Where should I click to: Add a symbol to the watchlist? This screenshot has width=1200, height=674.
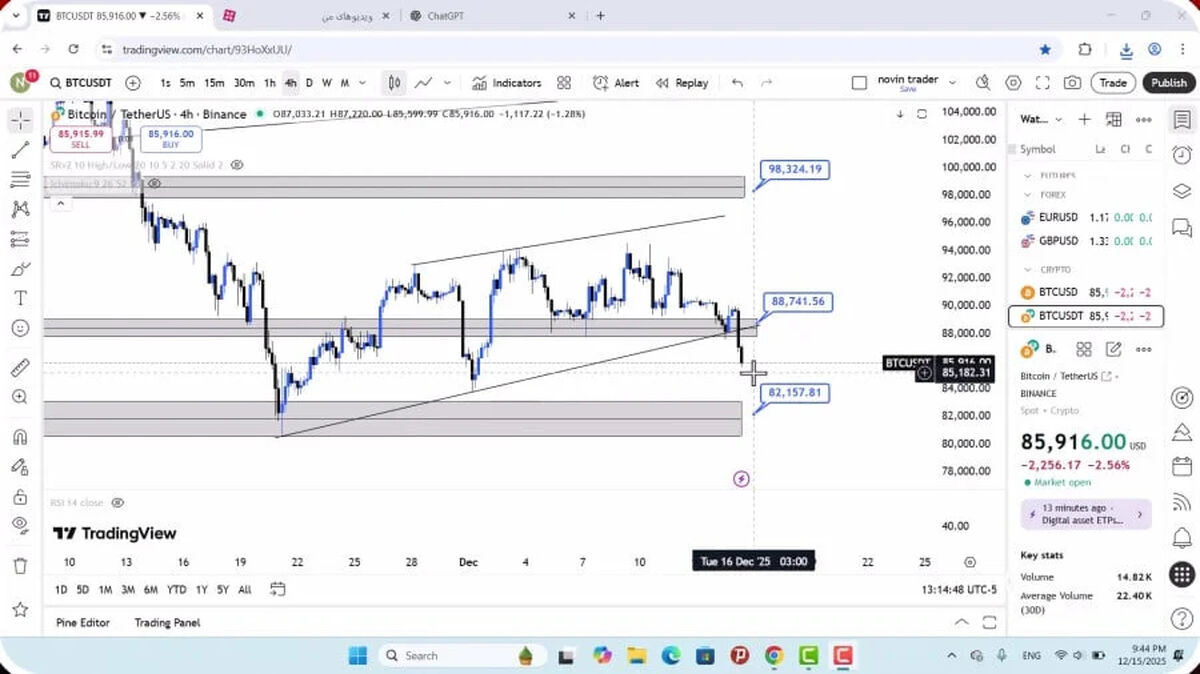pyautogui.click(x=1084, y=120)
